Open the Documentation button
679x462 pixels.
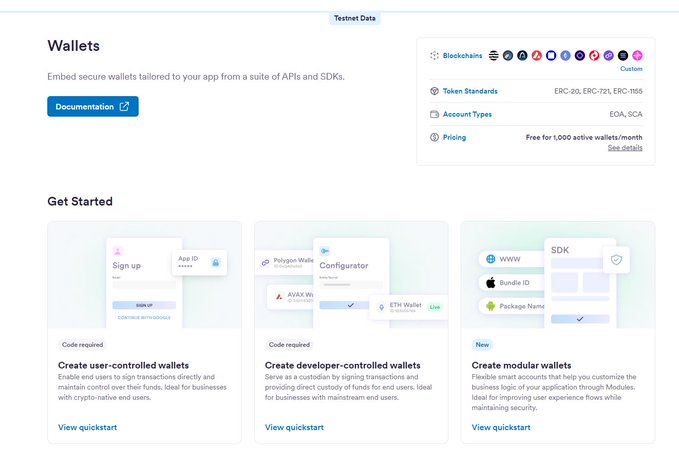pyautogui.click(x=93, y=107)
